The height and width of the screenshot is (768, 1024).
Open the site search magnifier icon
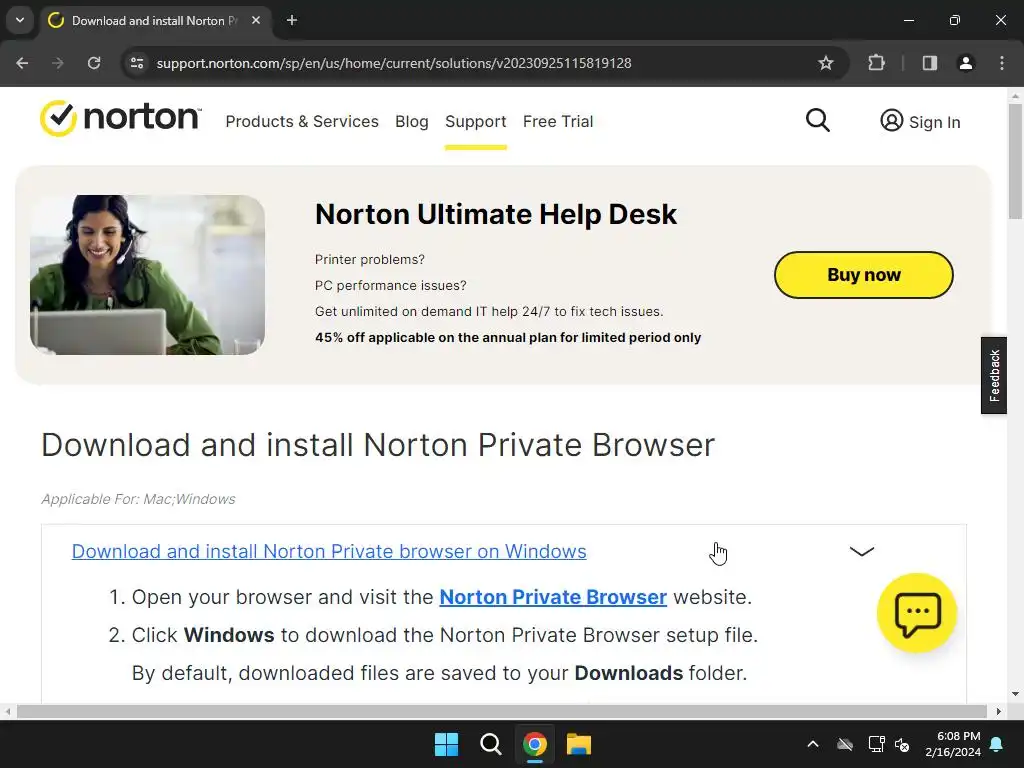[x=817, y=121]
